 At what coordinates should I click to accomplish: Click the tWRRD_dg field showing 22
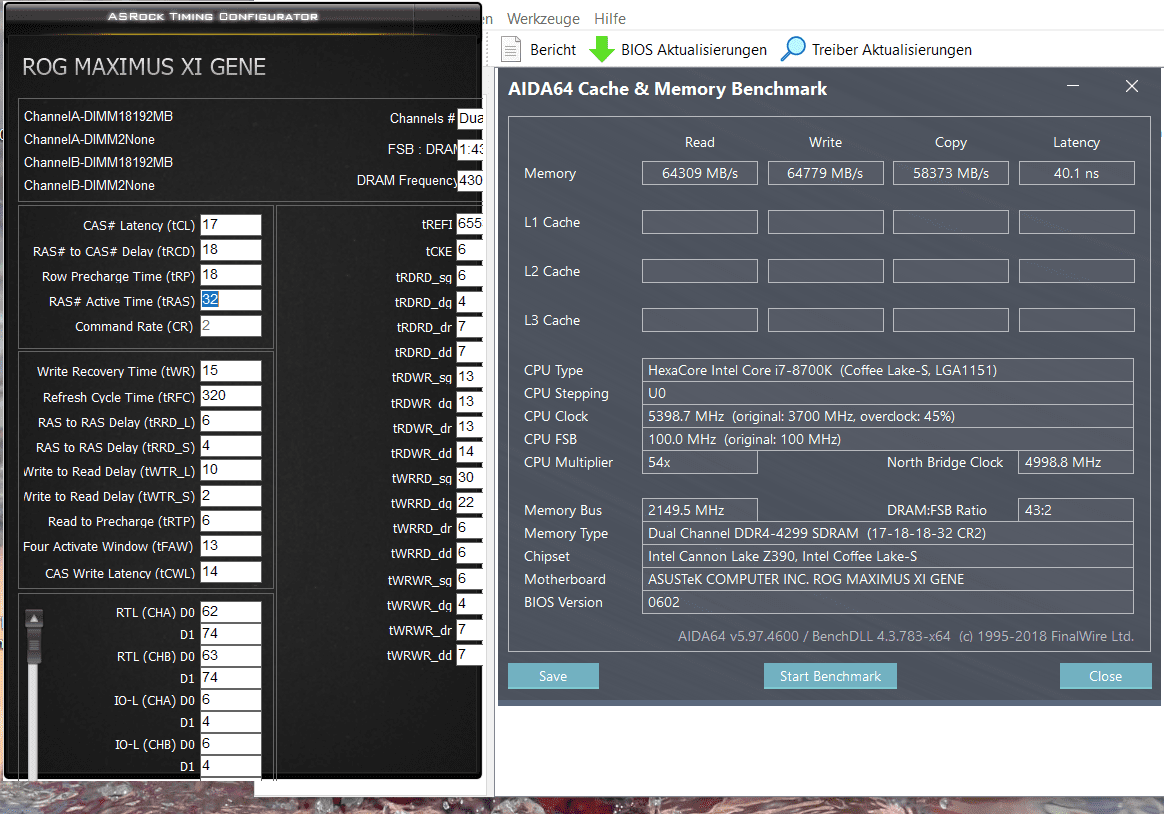pos(469,503)
